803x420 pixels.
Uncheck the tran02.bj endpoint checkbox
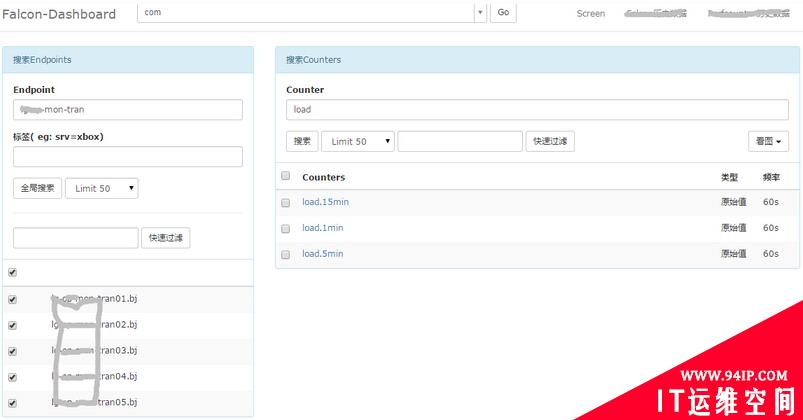(12, 325)
